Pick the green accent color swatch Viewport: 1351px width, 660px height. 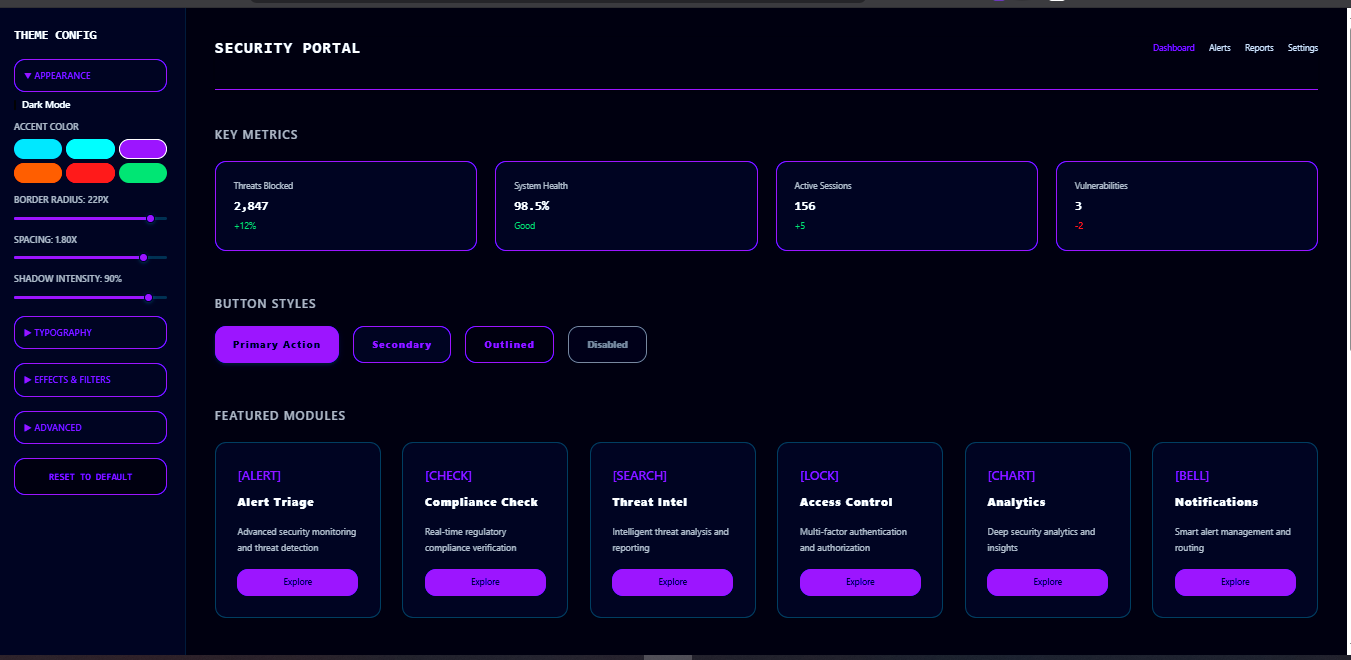tap(143, 173)
